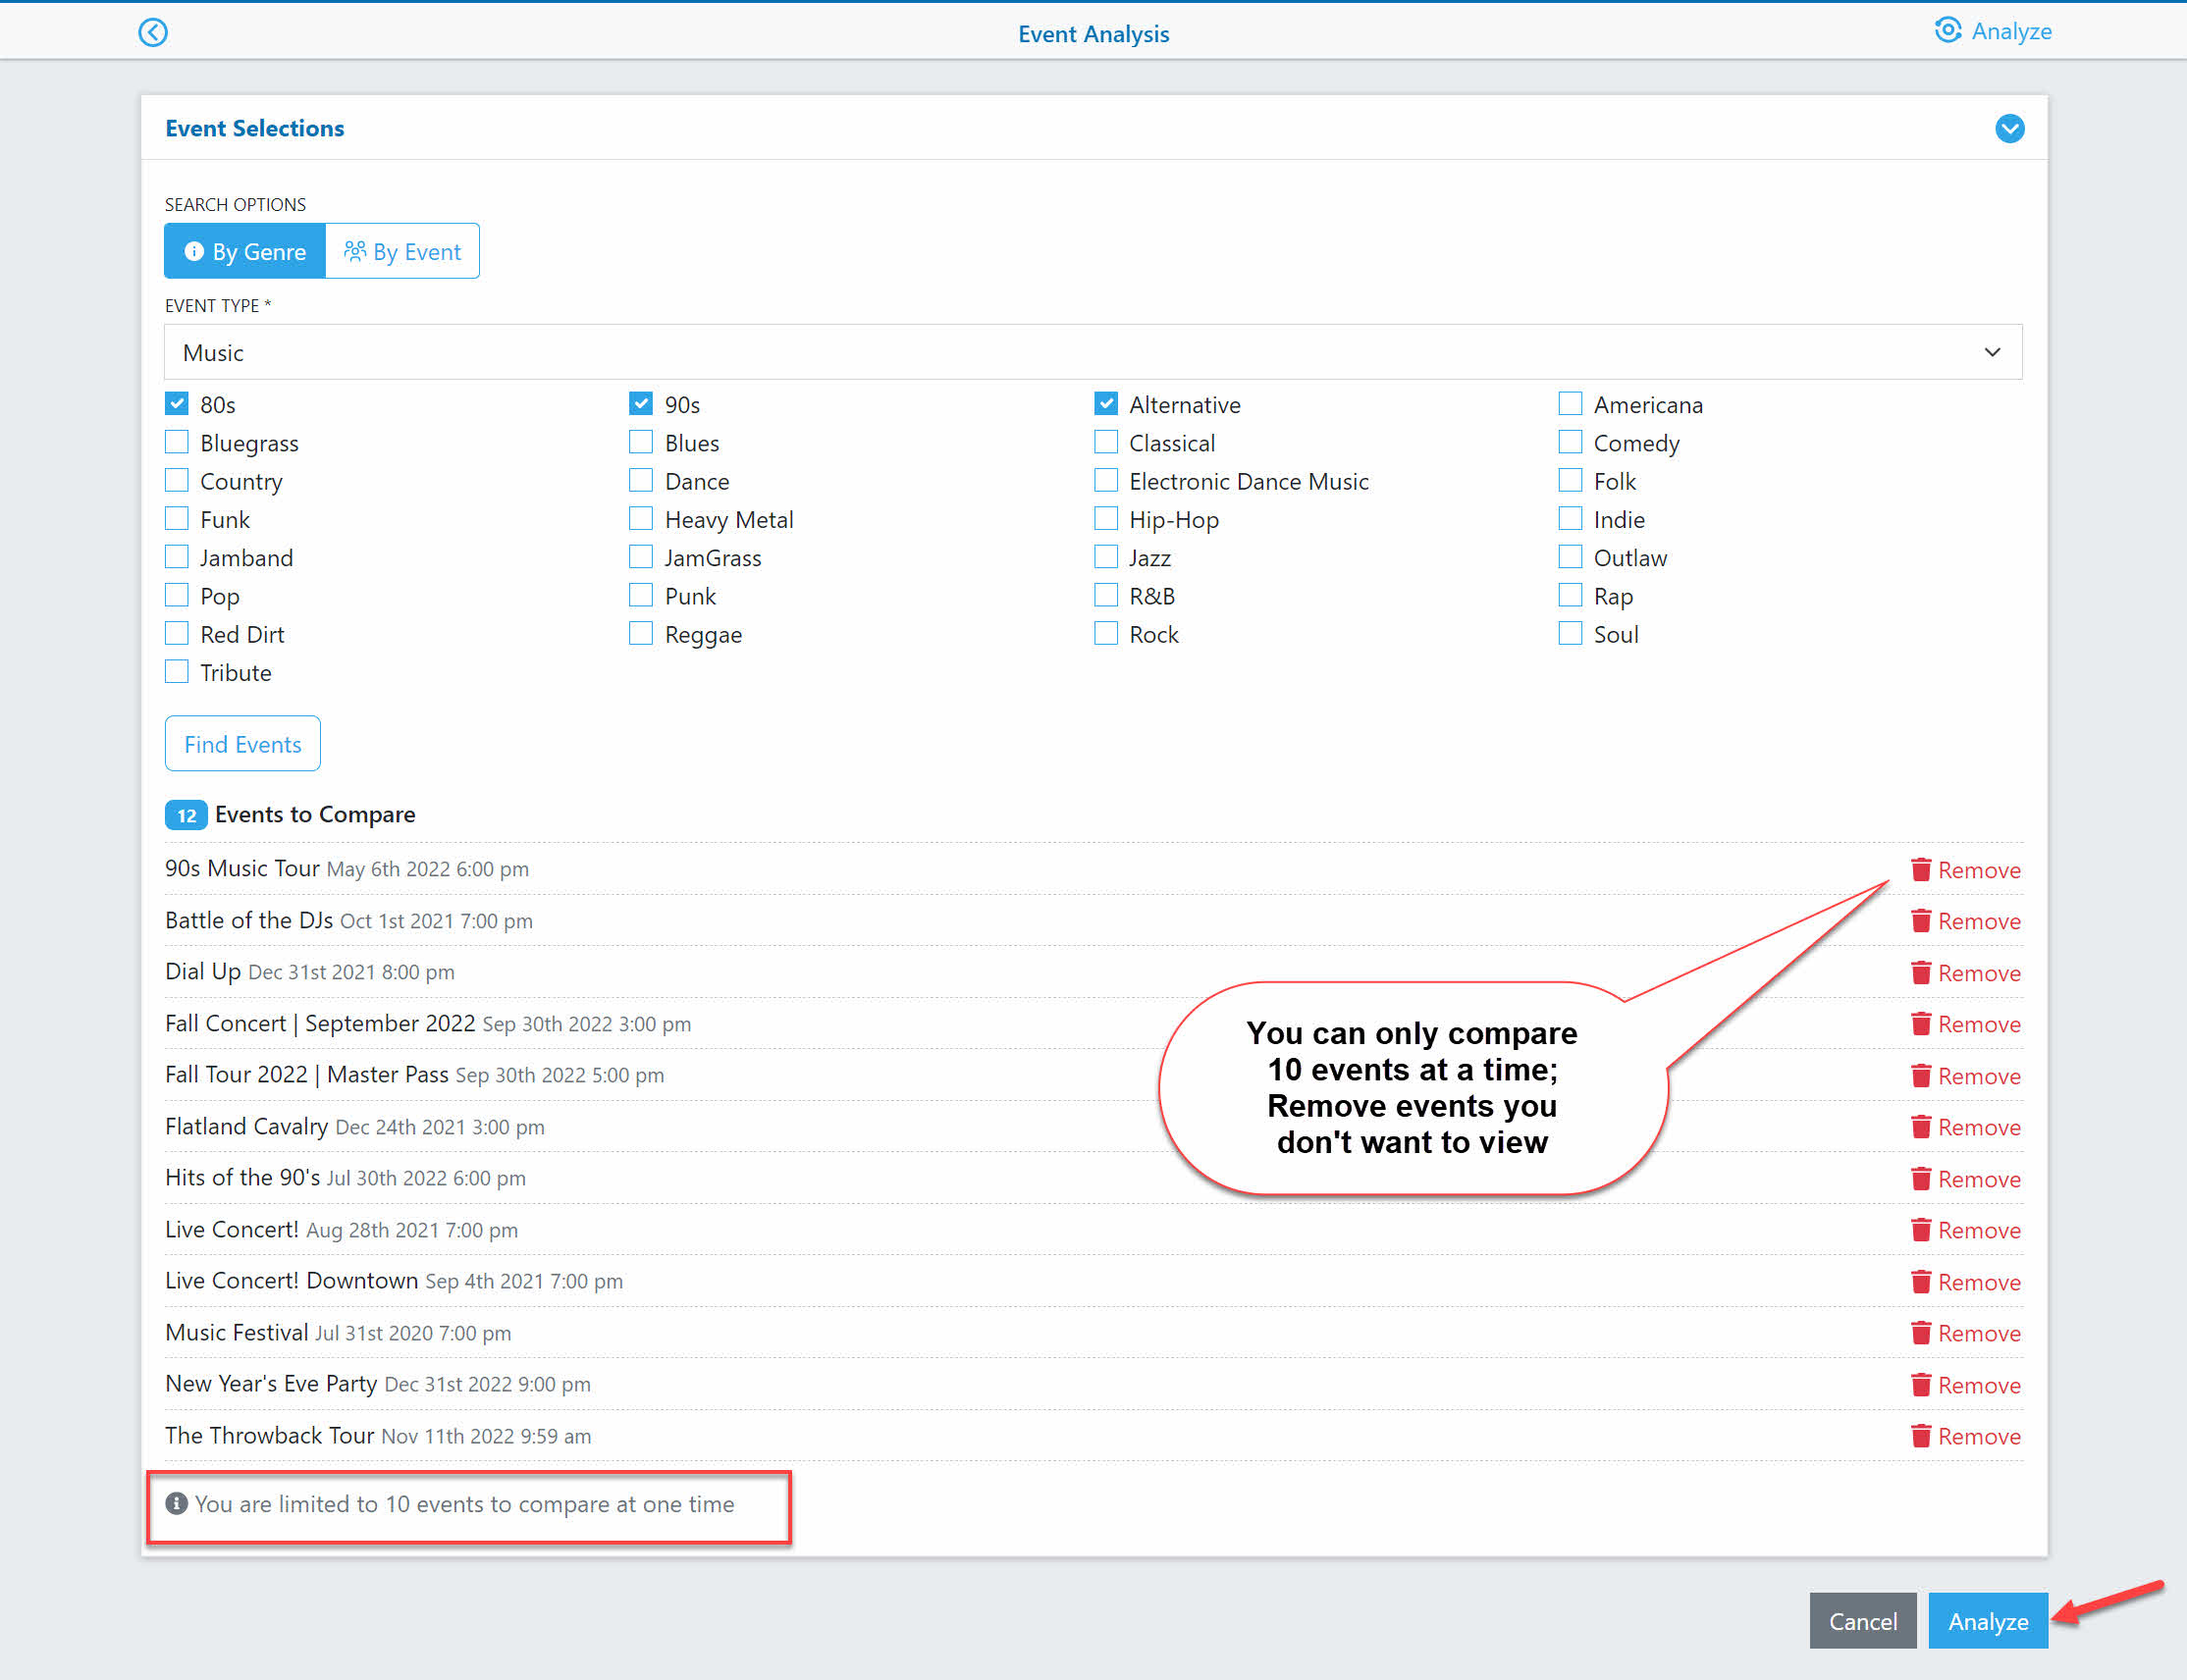Image resolution: width=2187 pixels, height=1680 pixels.
Task: Click the By Genre search option icon
Action: pos(192,250)
